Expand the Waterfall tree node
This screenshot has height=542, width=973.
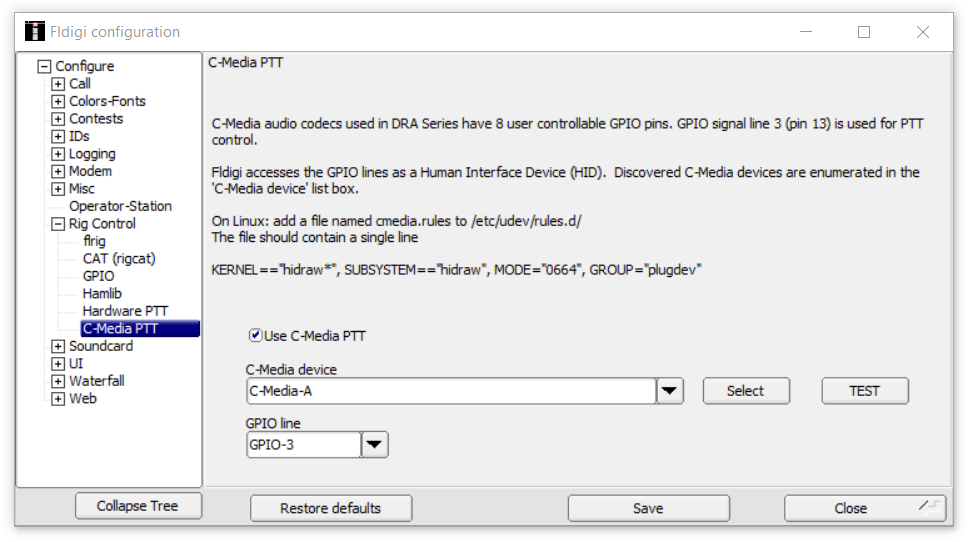(58, 381)
